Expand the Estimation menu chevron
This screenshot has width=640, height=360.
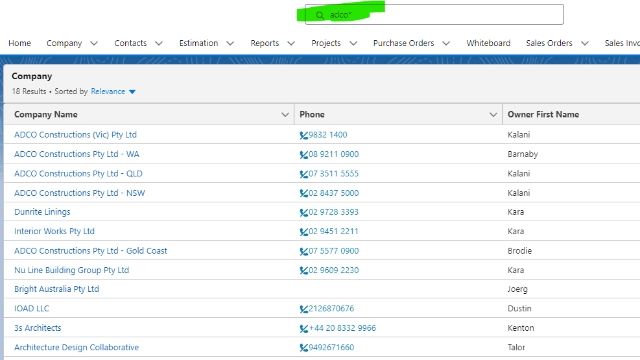(x=230, y=43)
